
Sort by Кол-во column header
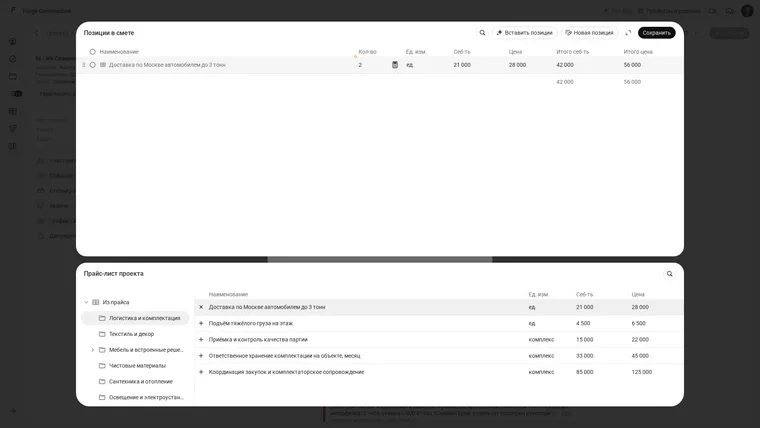pyautogui.click(x=367, y=52)
